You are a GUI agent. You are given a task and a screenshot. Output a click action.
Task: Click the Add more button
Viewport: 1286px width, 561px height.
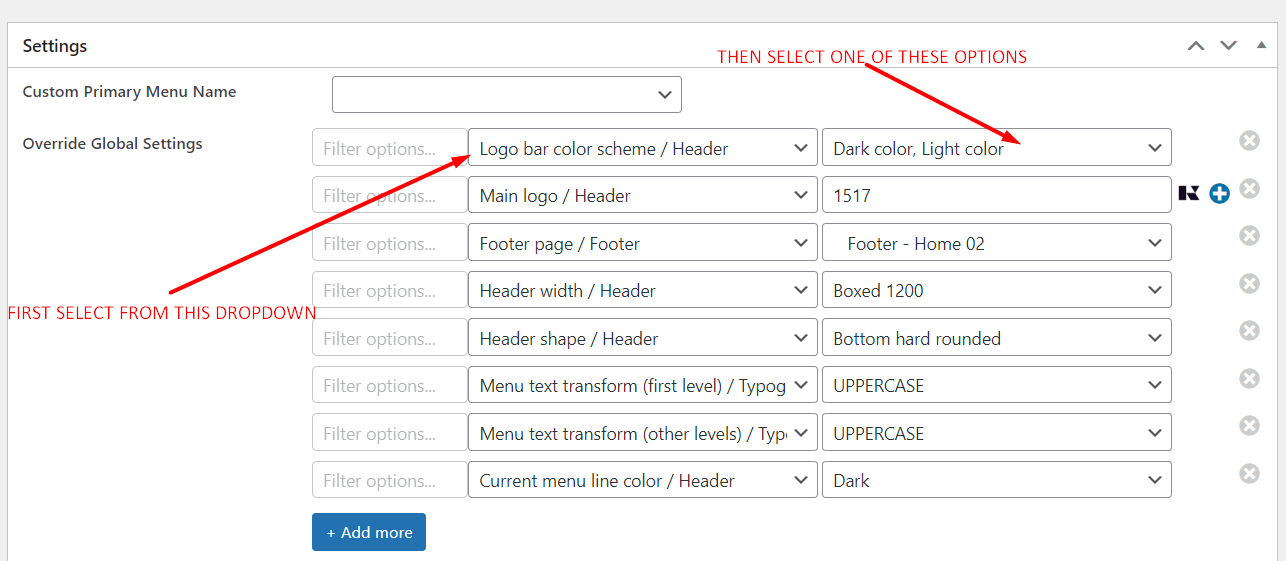point(369,532)
